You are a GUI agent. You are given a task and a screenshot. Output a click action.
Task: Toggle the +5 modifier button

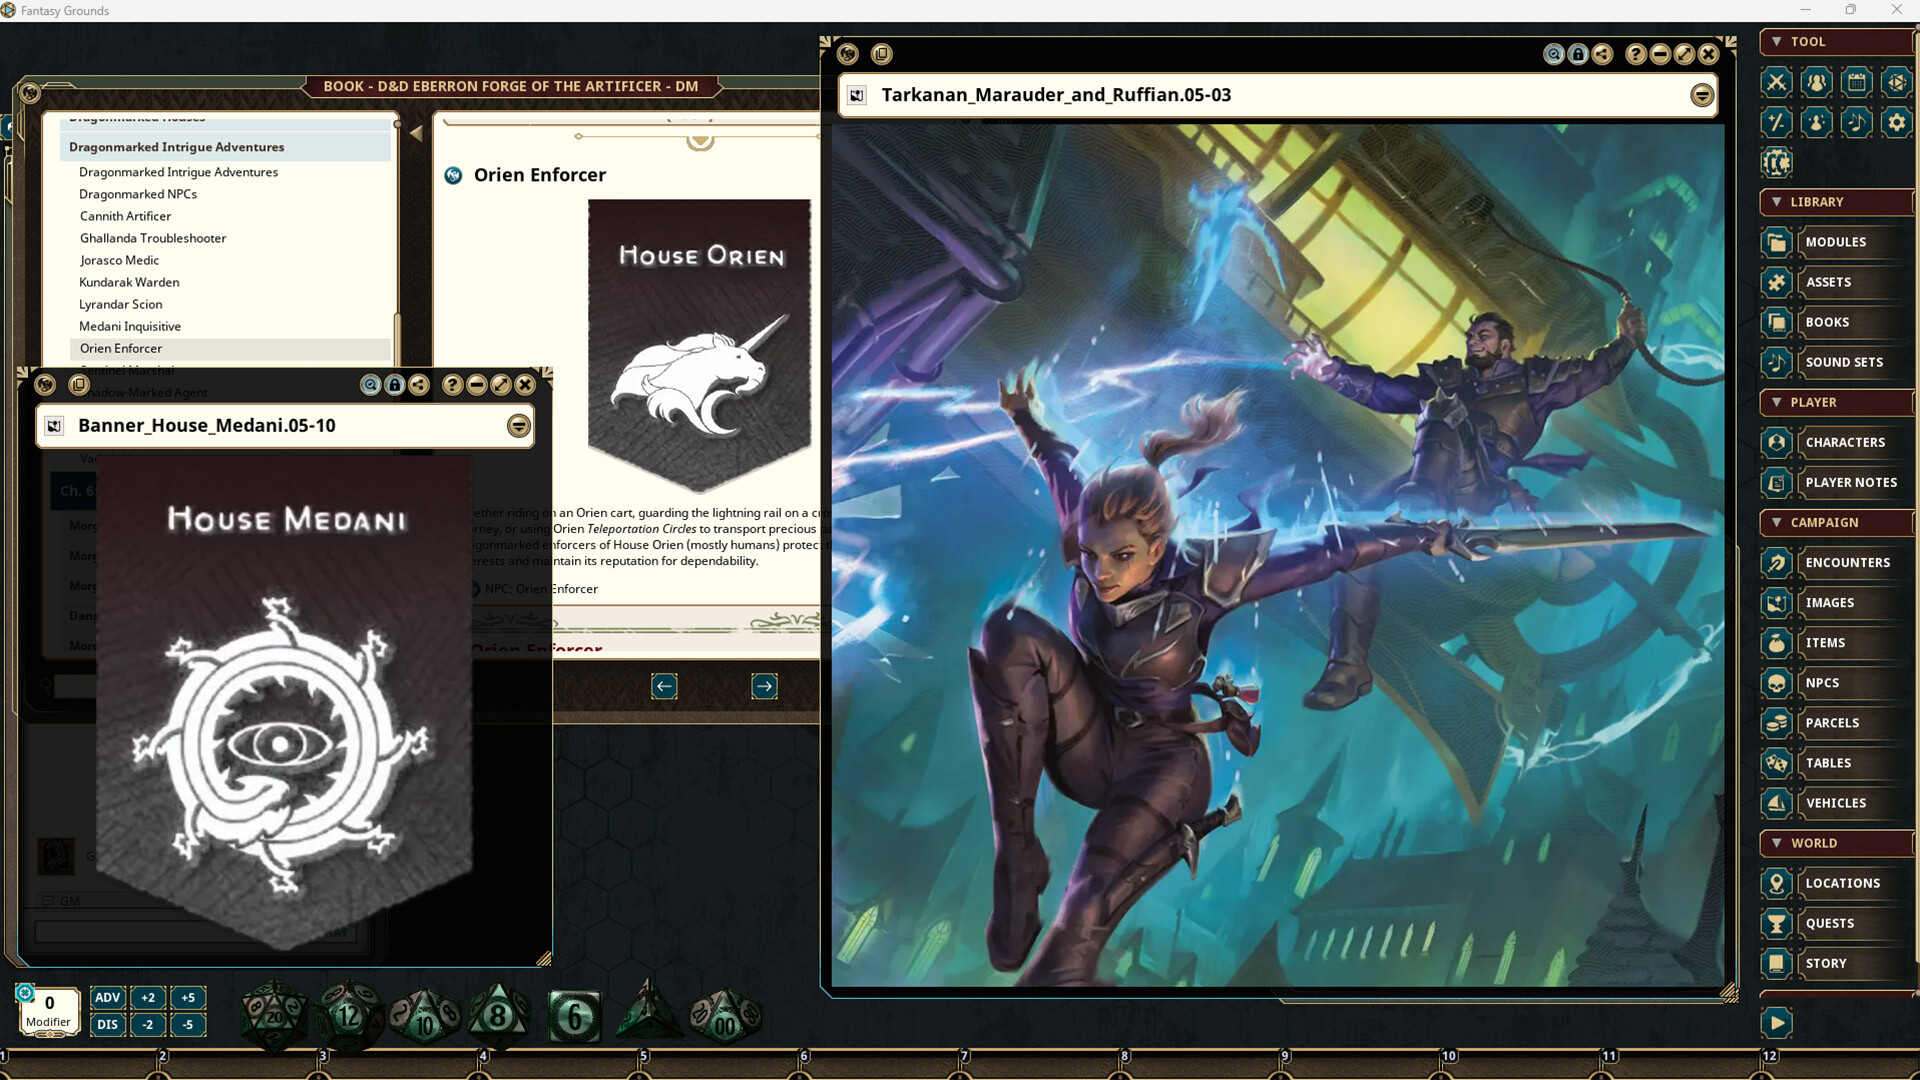[188, 997]
